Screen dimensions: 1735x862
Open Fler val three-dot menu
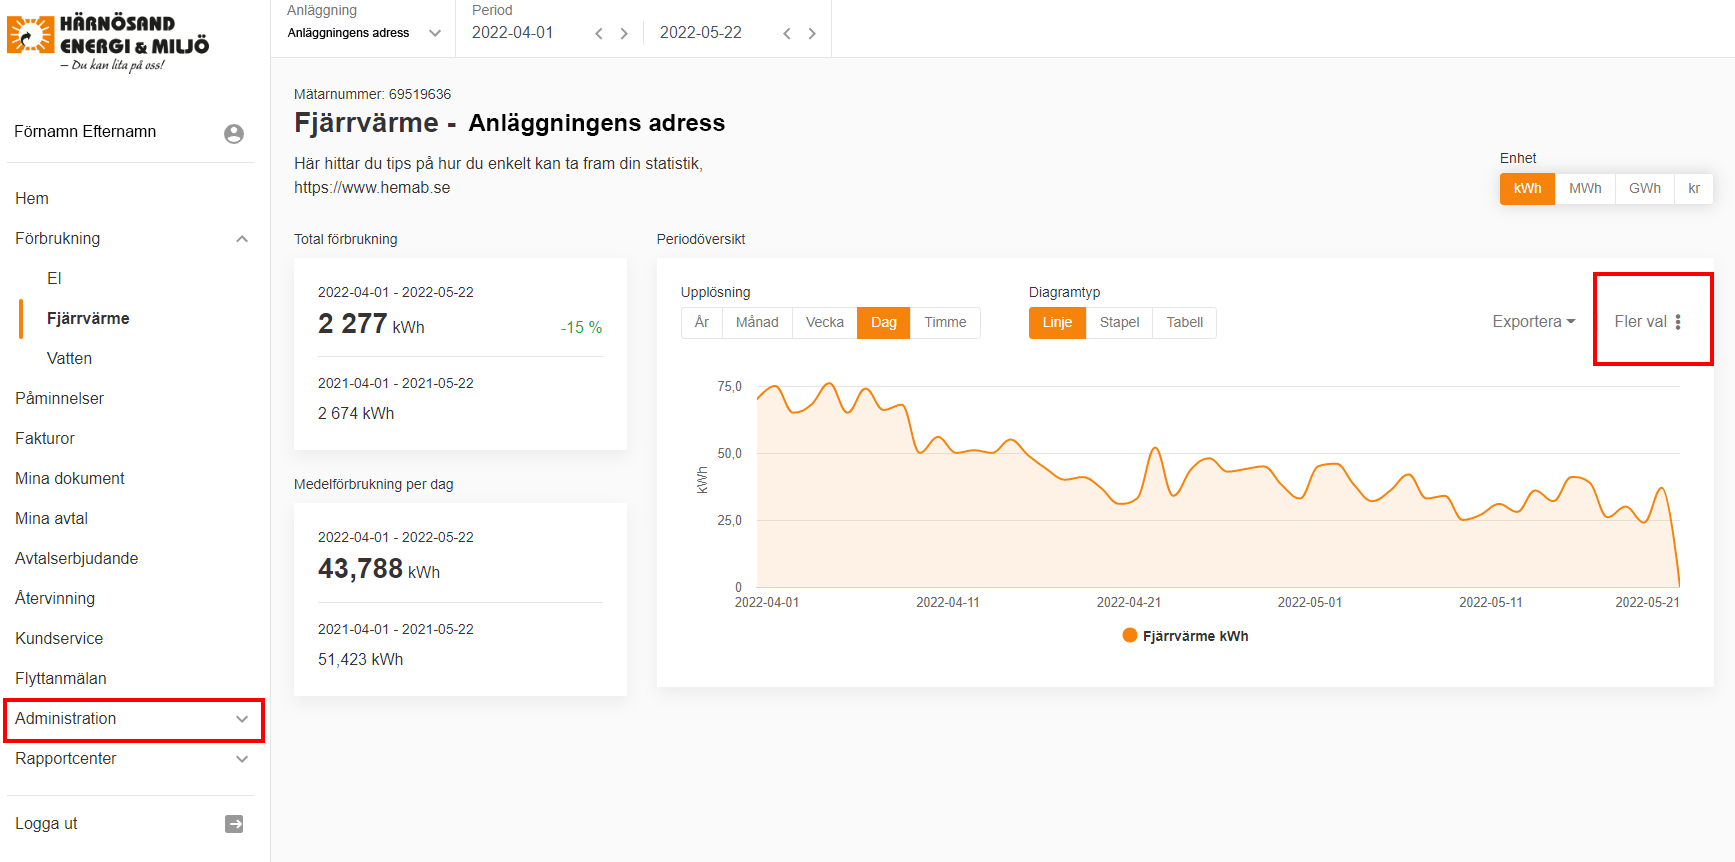coord(1677,322)
